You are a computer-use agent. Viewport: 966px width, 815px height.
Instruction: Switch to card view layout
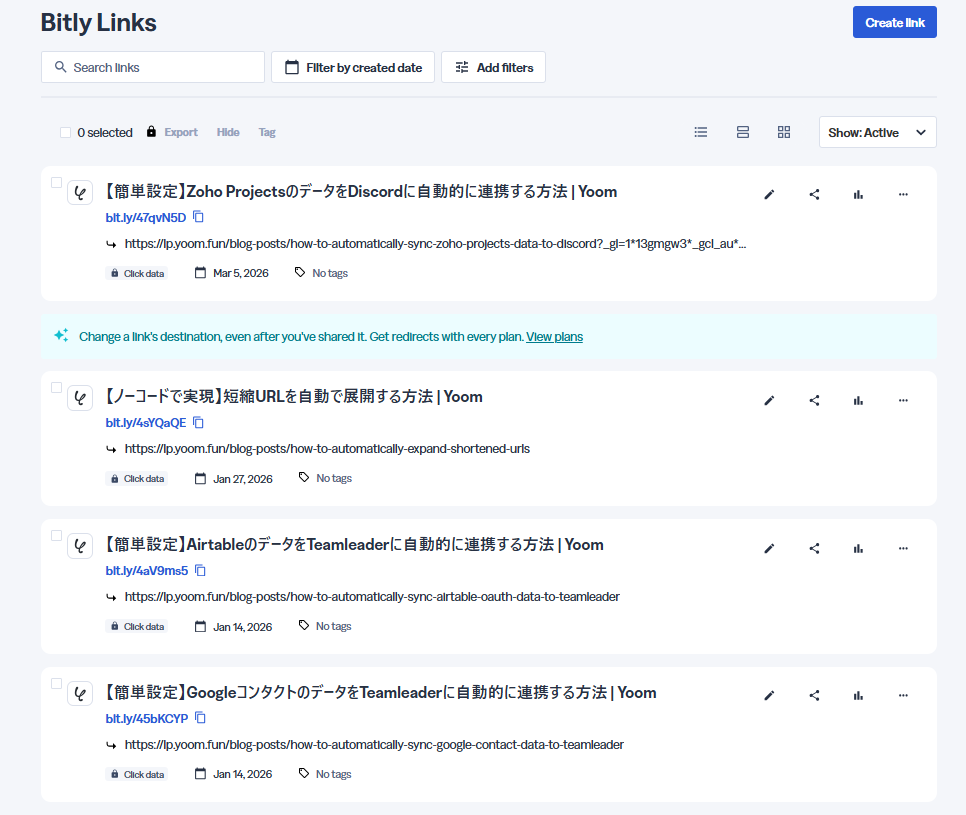tap(743, 132)
